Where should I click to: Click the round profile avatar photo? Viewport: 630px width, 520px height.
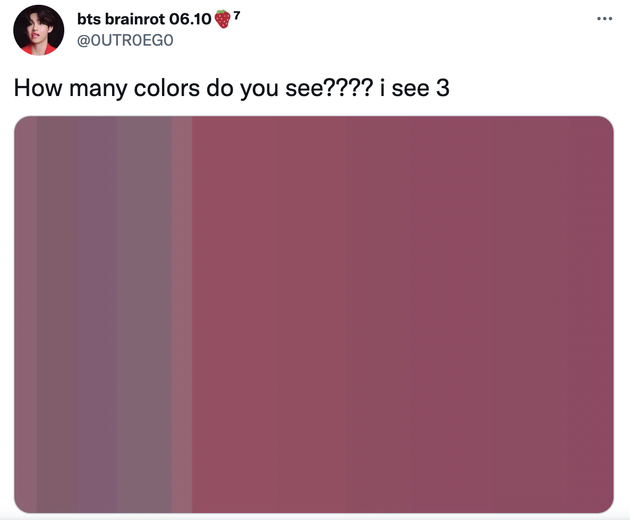click(39, 30)
